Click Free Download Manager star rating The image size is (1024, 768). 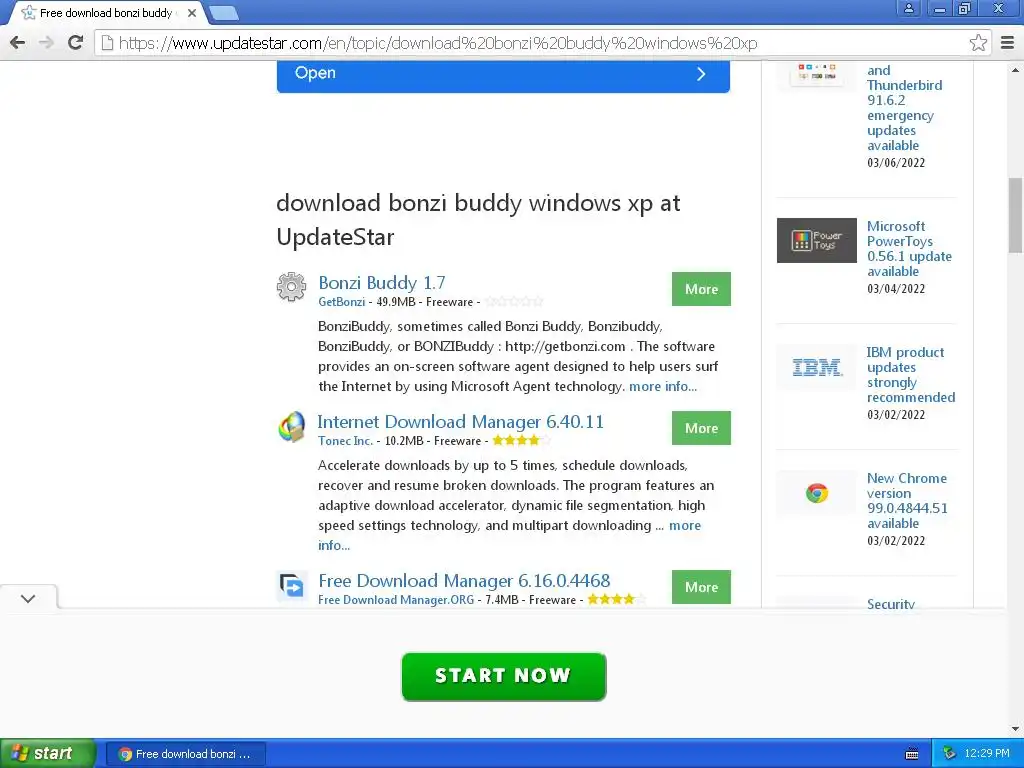(x=616, y=600)
